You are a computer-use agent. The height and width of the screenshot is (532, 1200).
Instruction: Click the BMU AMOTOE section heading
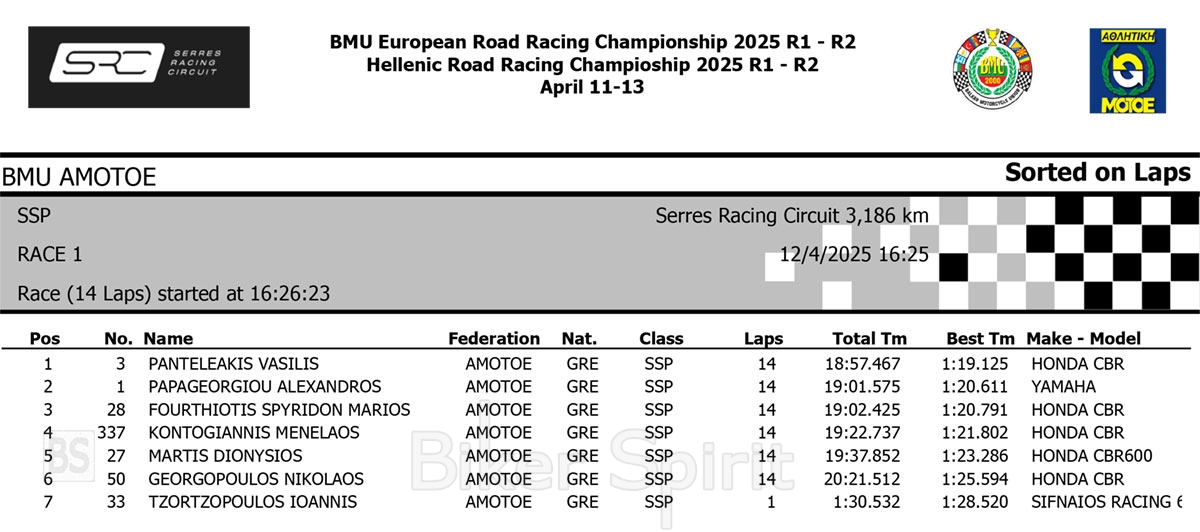click(79, 178)
